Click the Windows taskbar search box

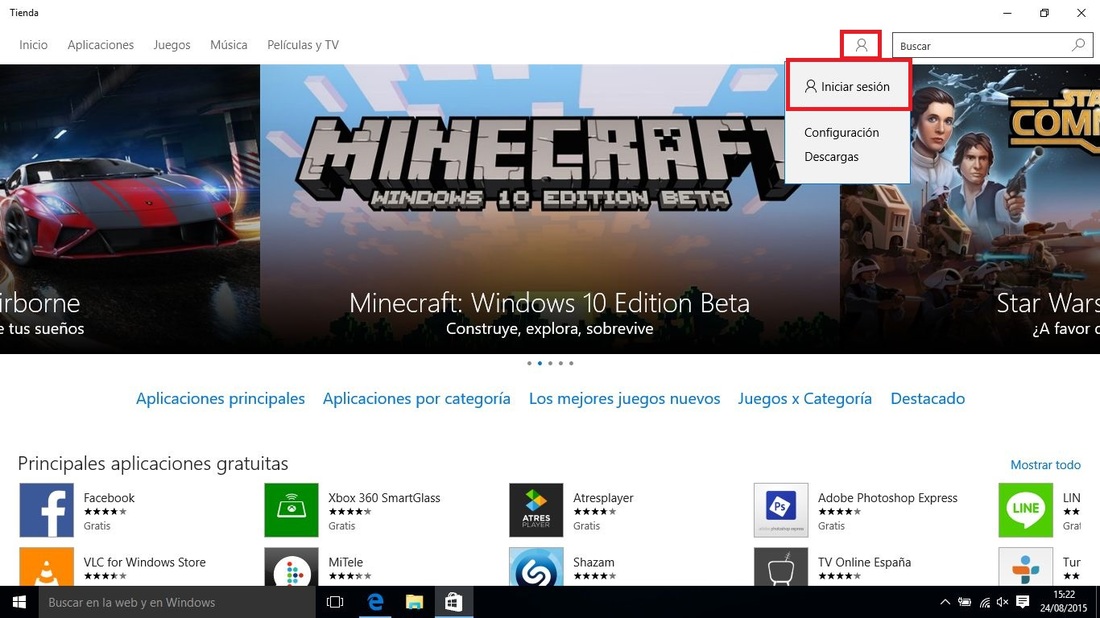point(177,603)
